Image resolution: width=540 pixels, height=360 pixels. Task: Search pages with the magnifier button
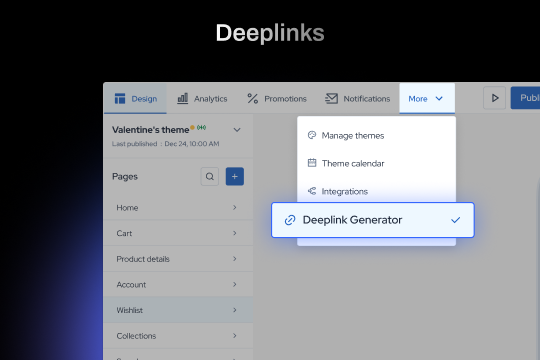coord(210,176)
